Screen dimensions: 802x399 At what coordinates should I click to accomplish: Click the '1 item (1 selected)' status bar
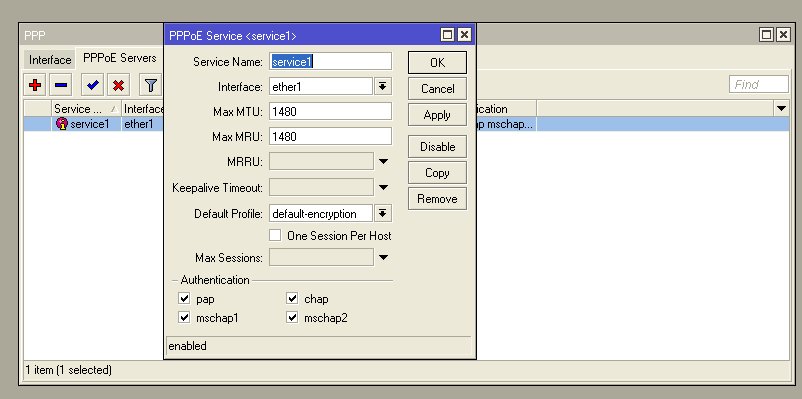(x=69, y=370)
